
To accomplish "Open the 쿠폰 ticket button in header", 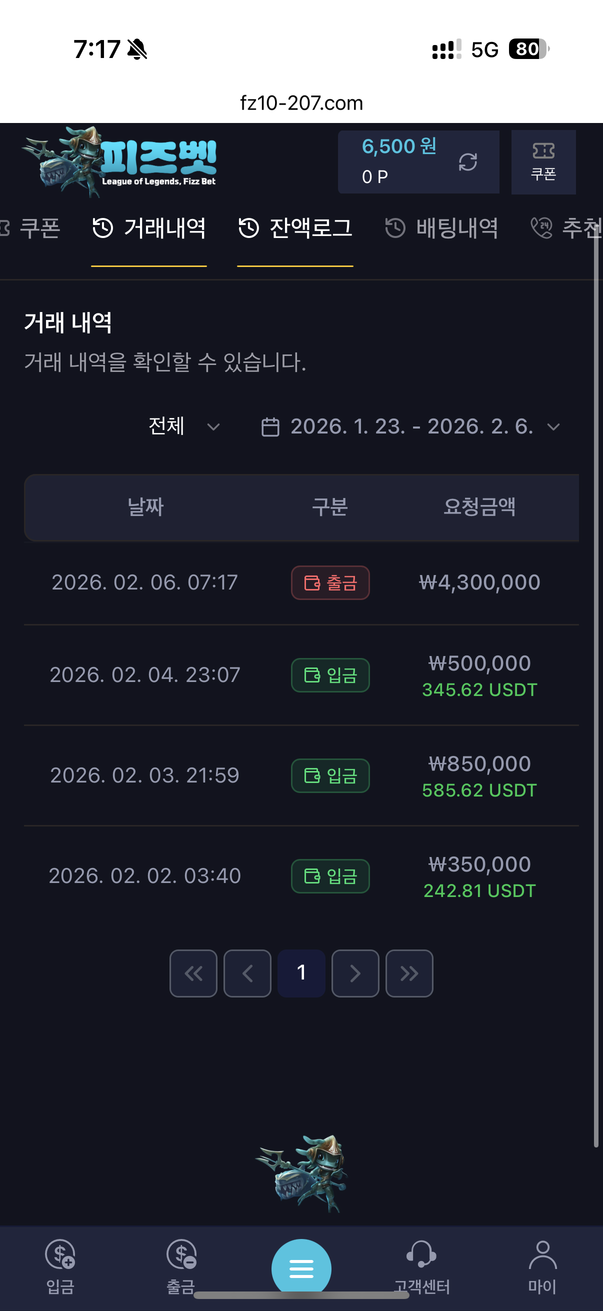I will 543,161.
